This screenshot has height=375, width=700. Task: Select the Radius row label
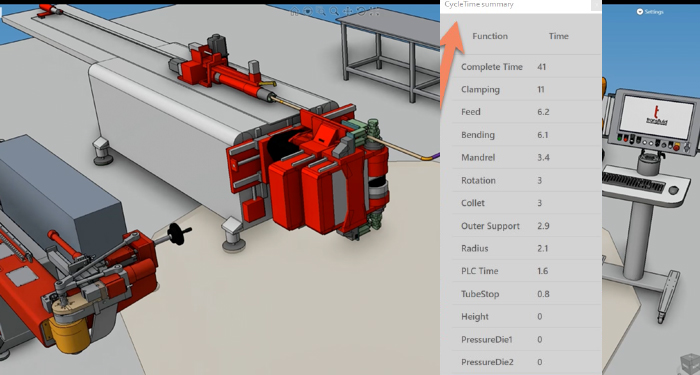[x=475, y=249]
